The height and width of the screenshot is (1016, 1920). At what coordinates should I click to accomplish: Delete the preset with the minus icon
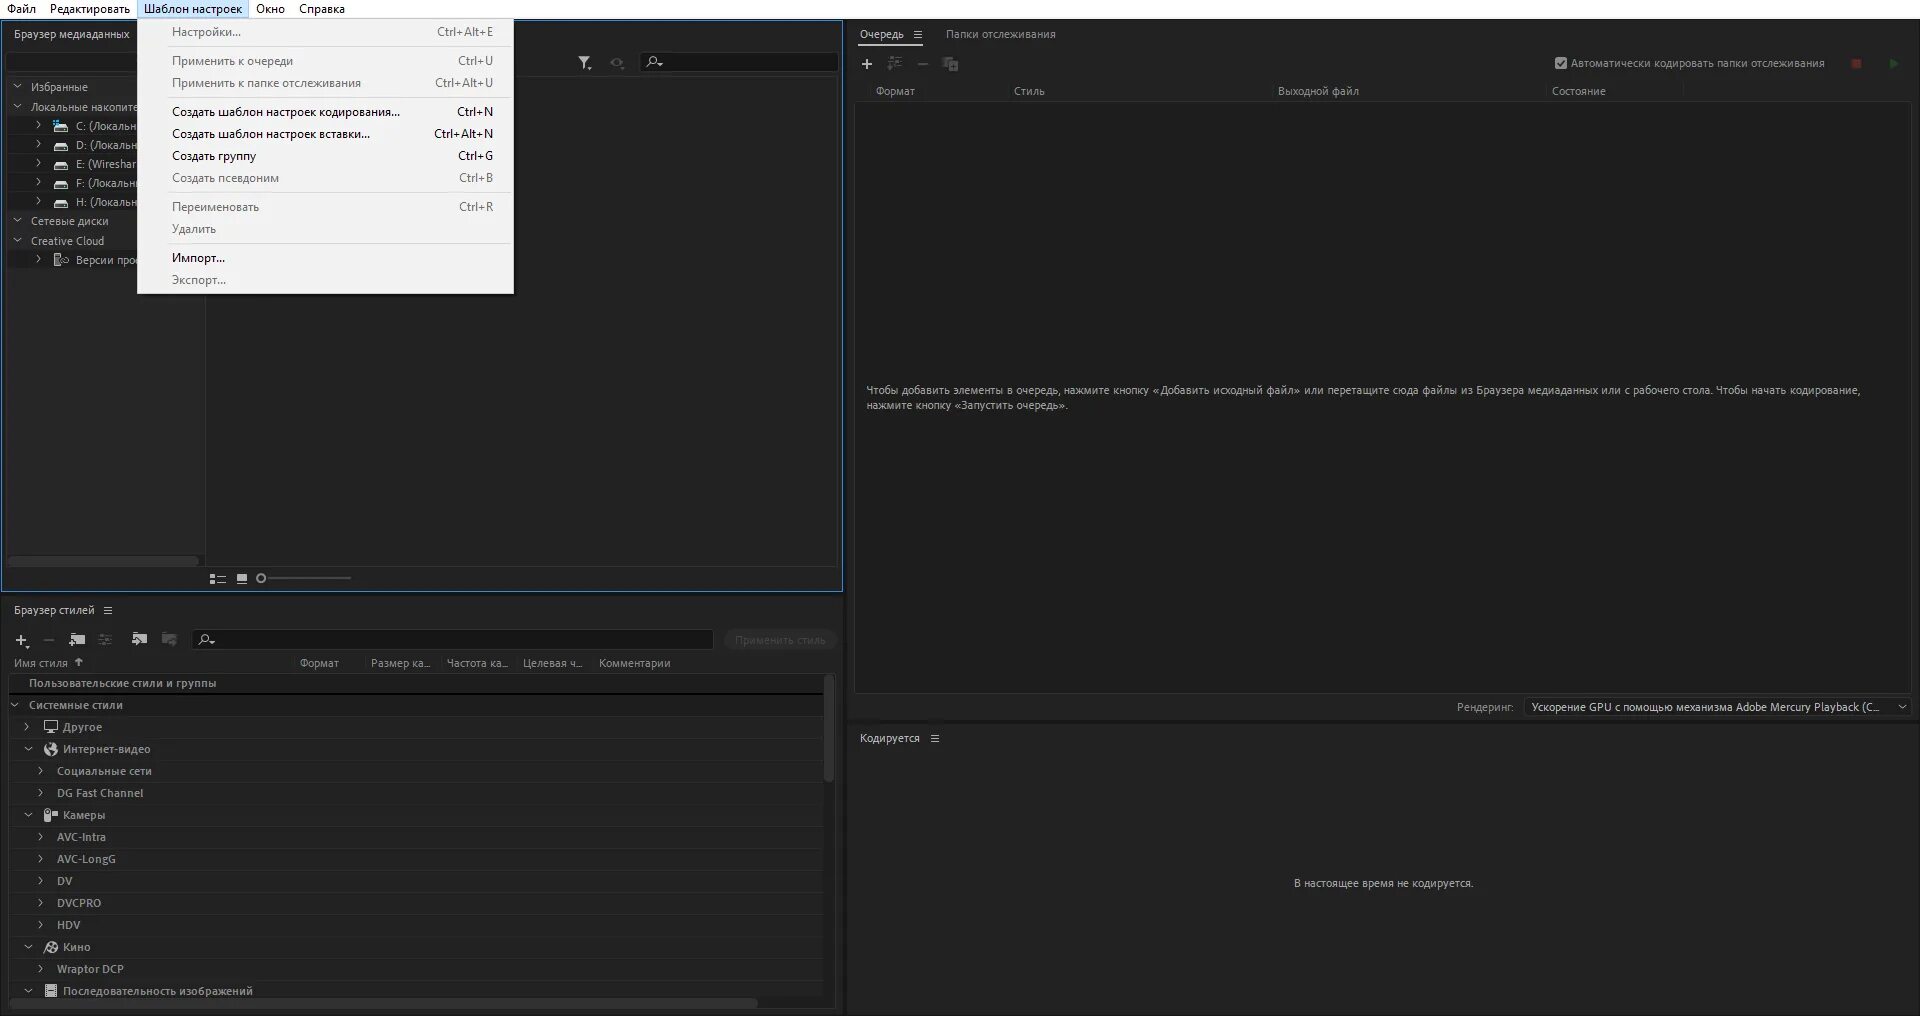pyautogui.click(x=49, y=640)
